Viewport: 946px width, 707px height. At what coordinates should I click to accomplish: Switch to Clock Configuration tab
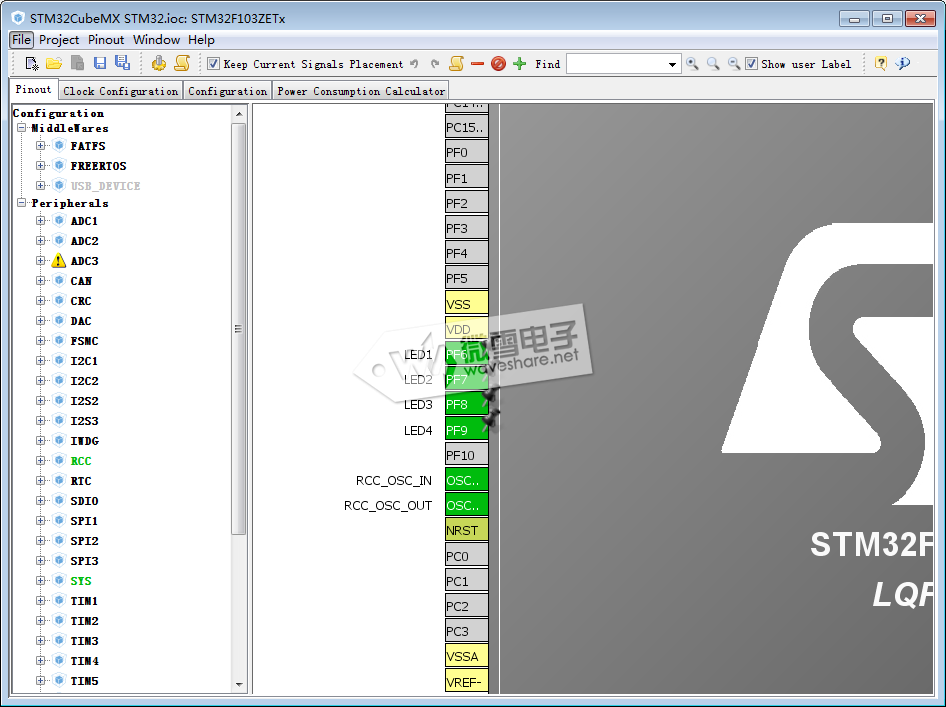[121, 91]
